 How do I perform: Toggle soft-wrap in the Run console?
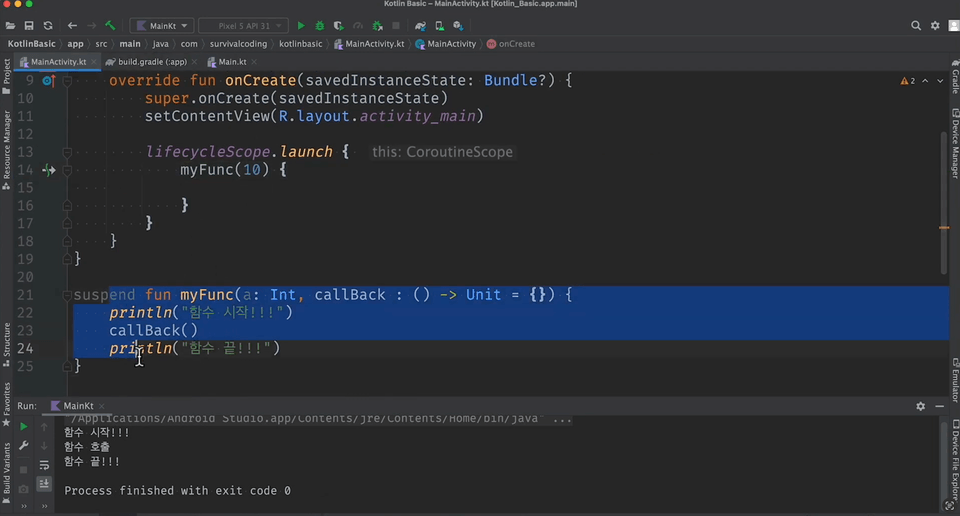(44, 465)
